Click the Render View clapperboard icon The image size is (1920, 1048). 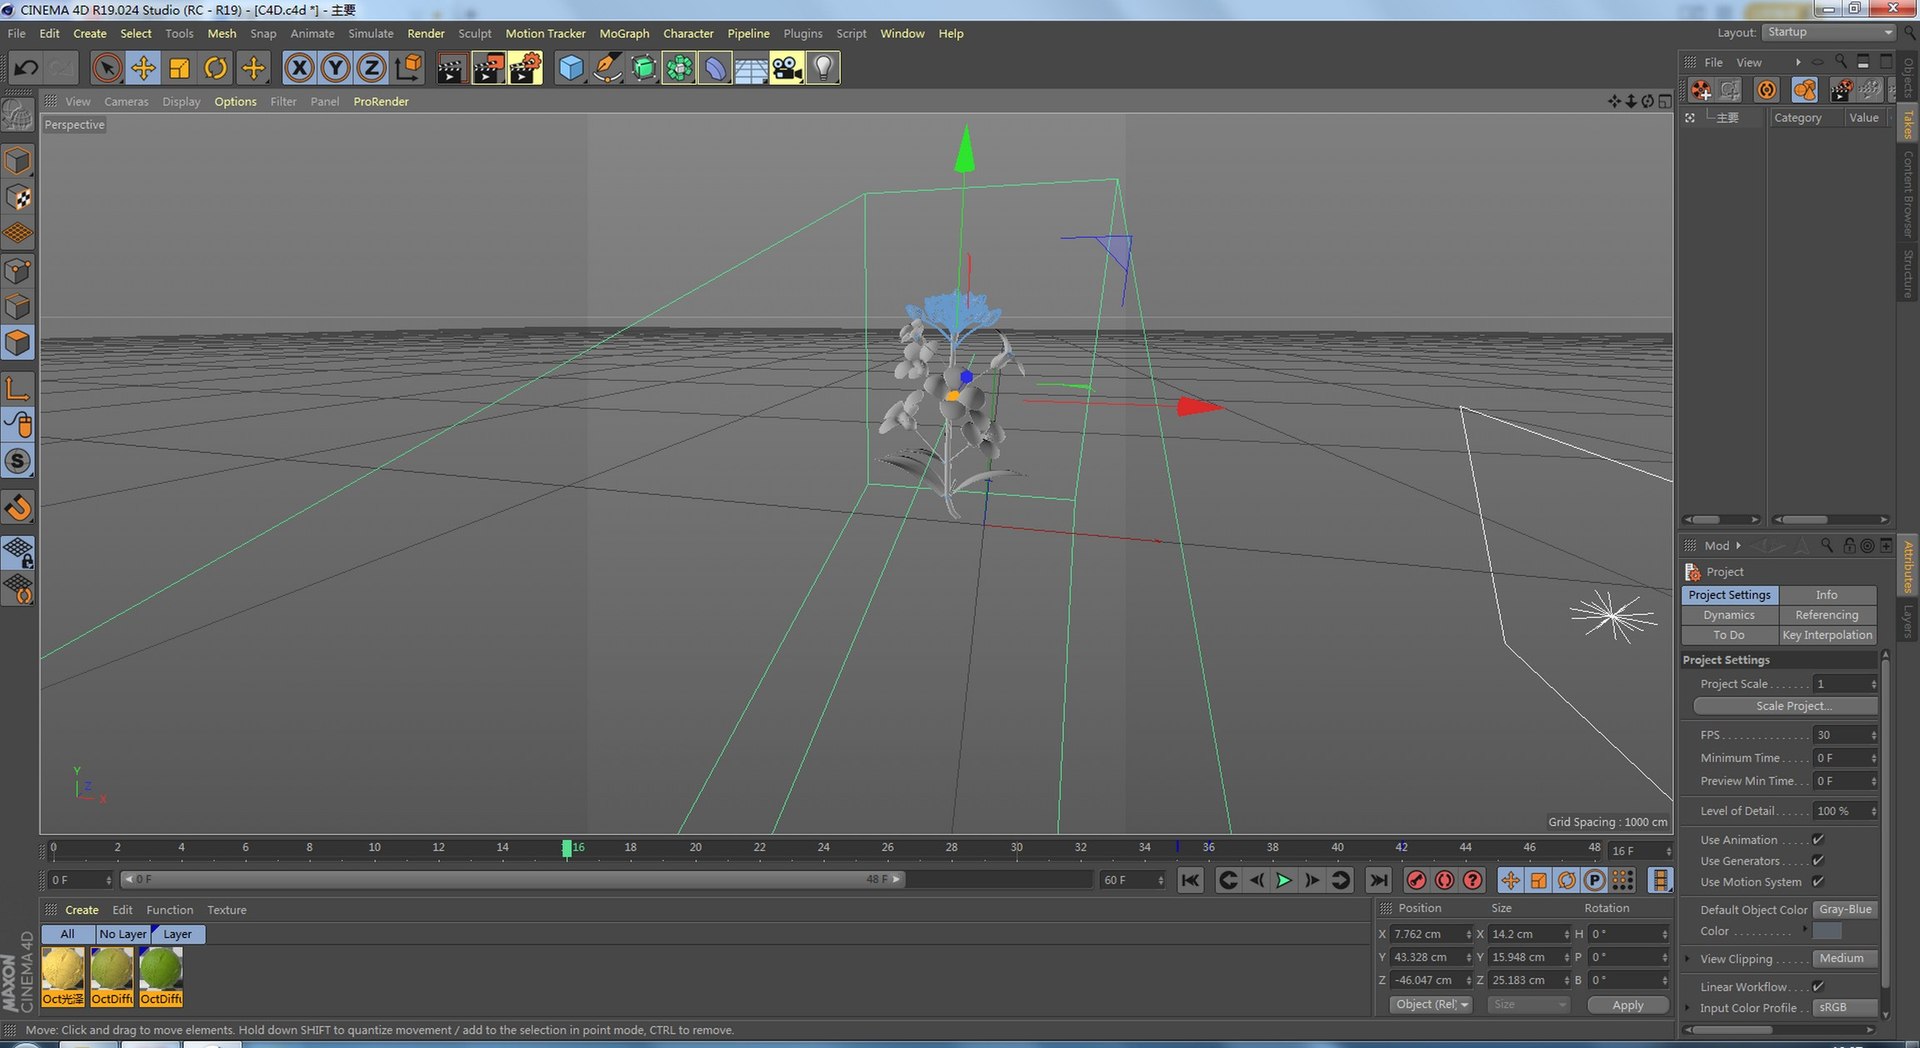451,68
